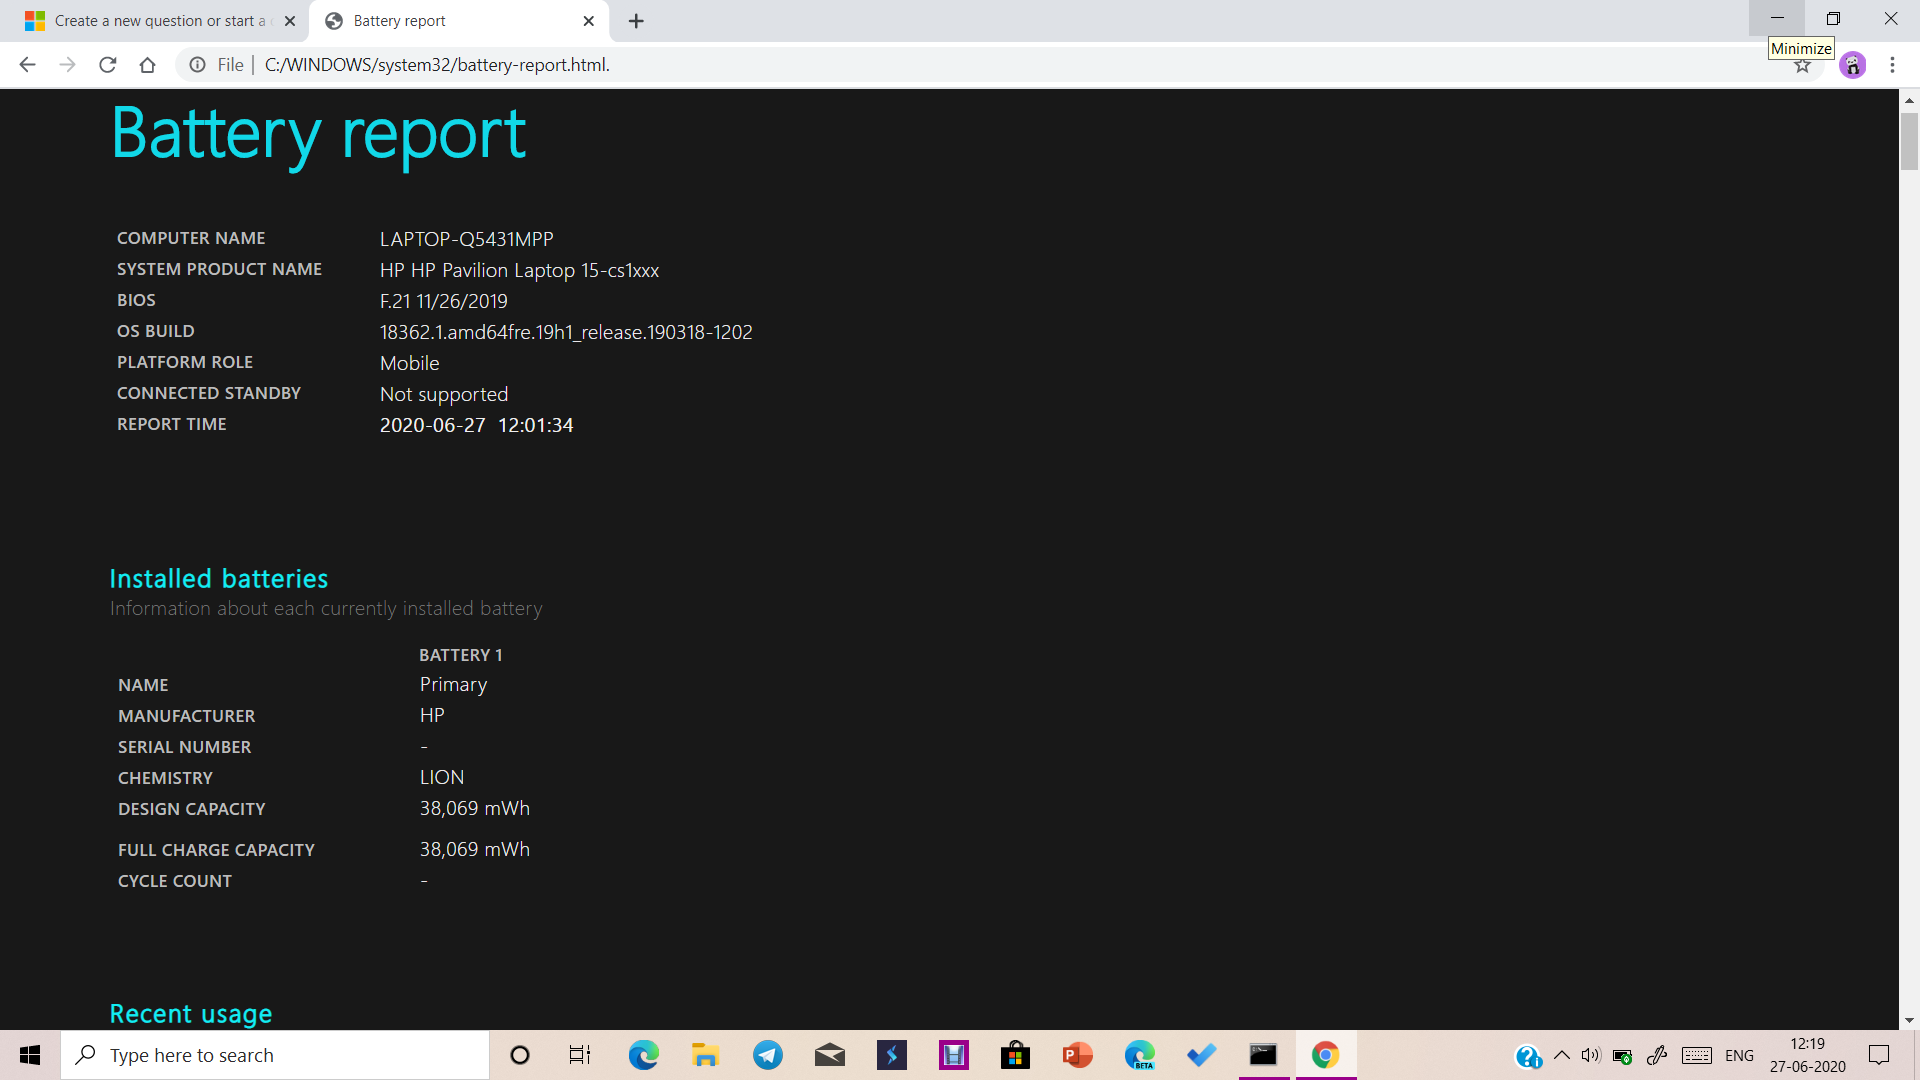Bookmark this page with the star icon

pyautogui.click(x=1802, y=66)
